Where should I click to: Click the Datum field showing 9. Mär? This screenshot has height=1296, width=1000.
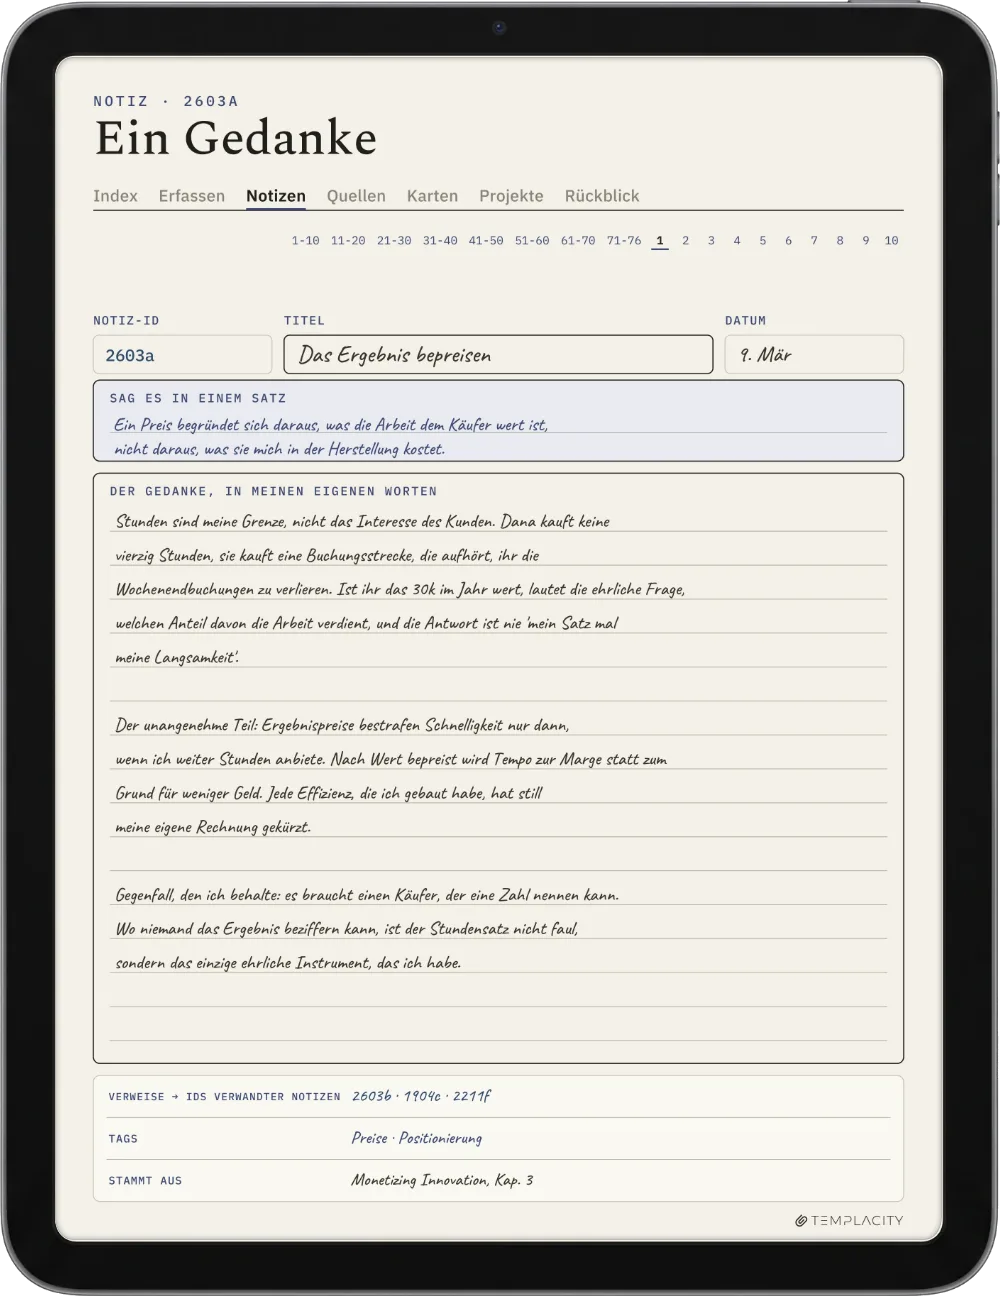(x=814, y=355)
